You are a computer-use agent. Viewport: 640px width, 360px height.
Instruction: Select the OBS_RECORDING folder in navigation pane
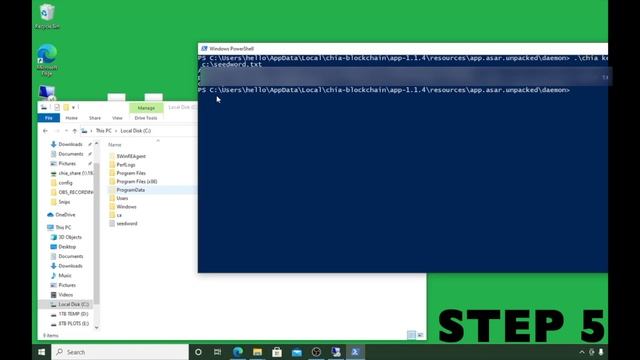73,192
